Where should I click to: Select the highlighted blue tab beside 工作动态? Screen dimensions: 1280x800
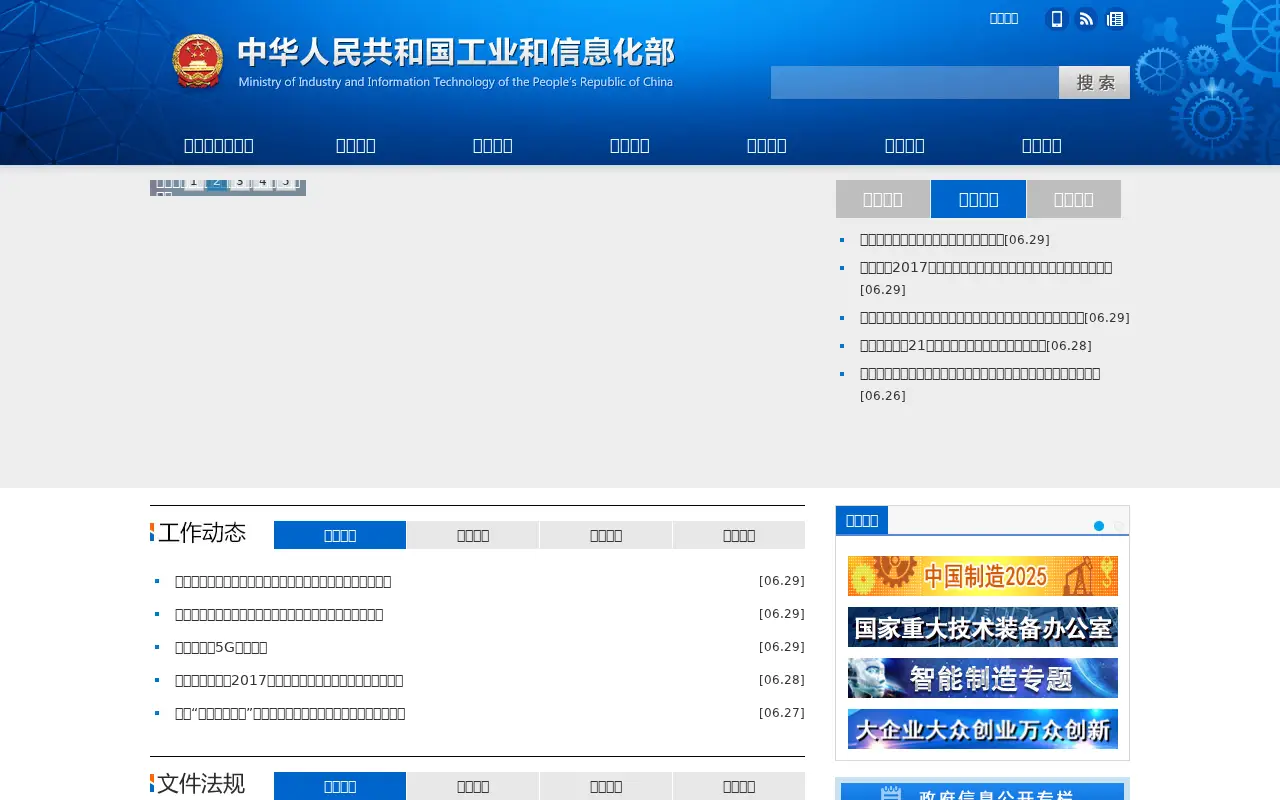[x=340, y=535]
